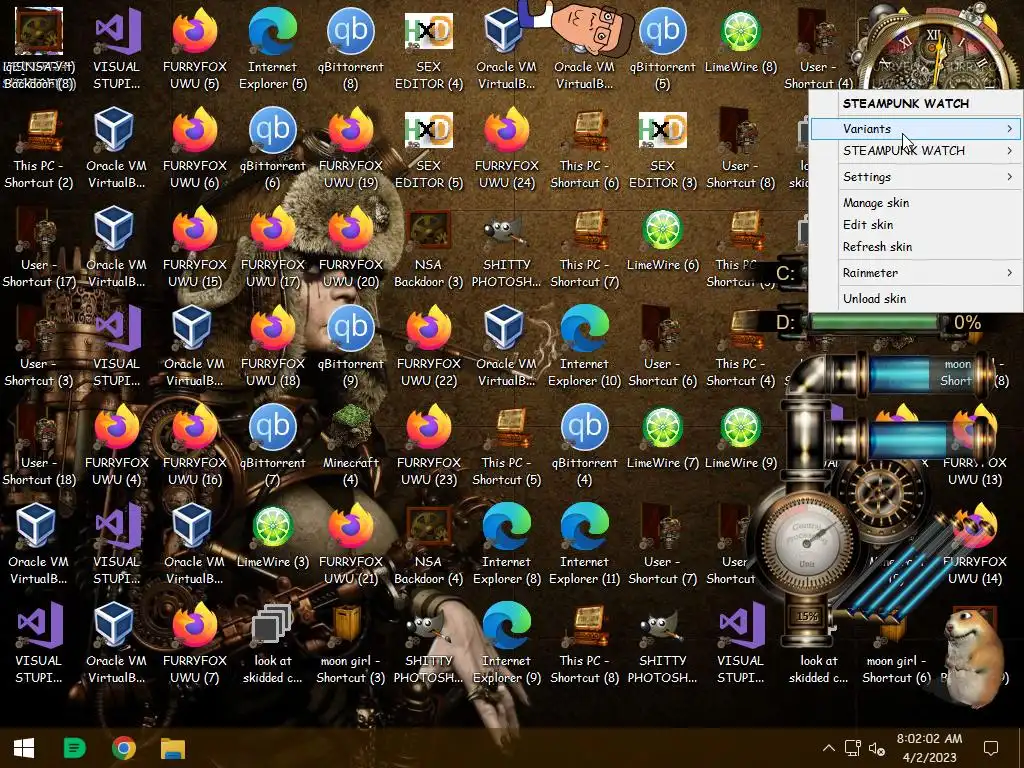Select NSA Backdoor (3) icon
Viewport: 1024px width, 768px height.
428,248
